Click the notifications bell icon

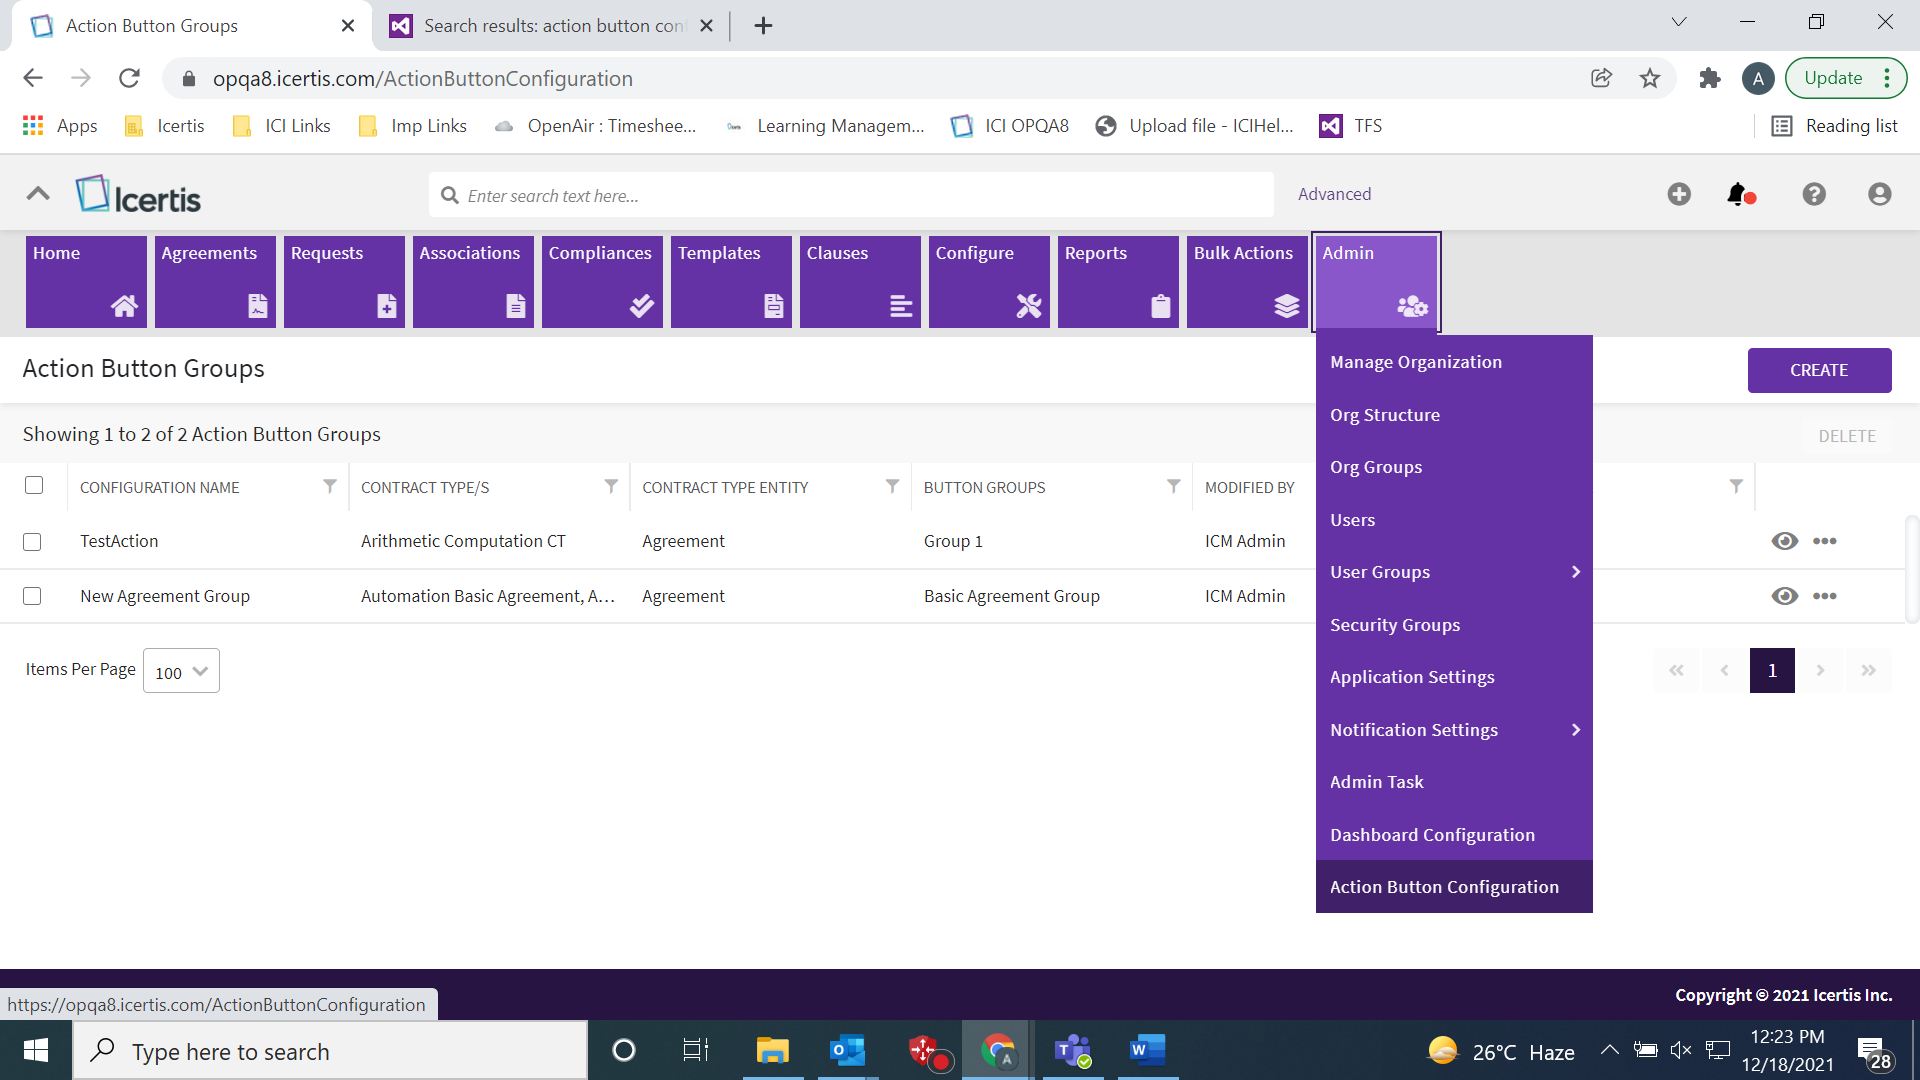(x=1739, y=194)
